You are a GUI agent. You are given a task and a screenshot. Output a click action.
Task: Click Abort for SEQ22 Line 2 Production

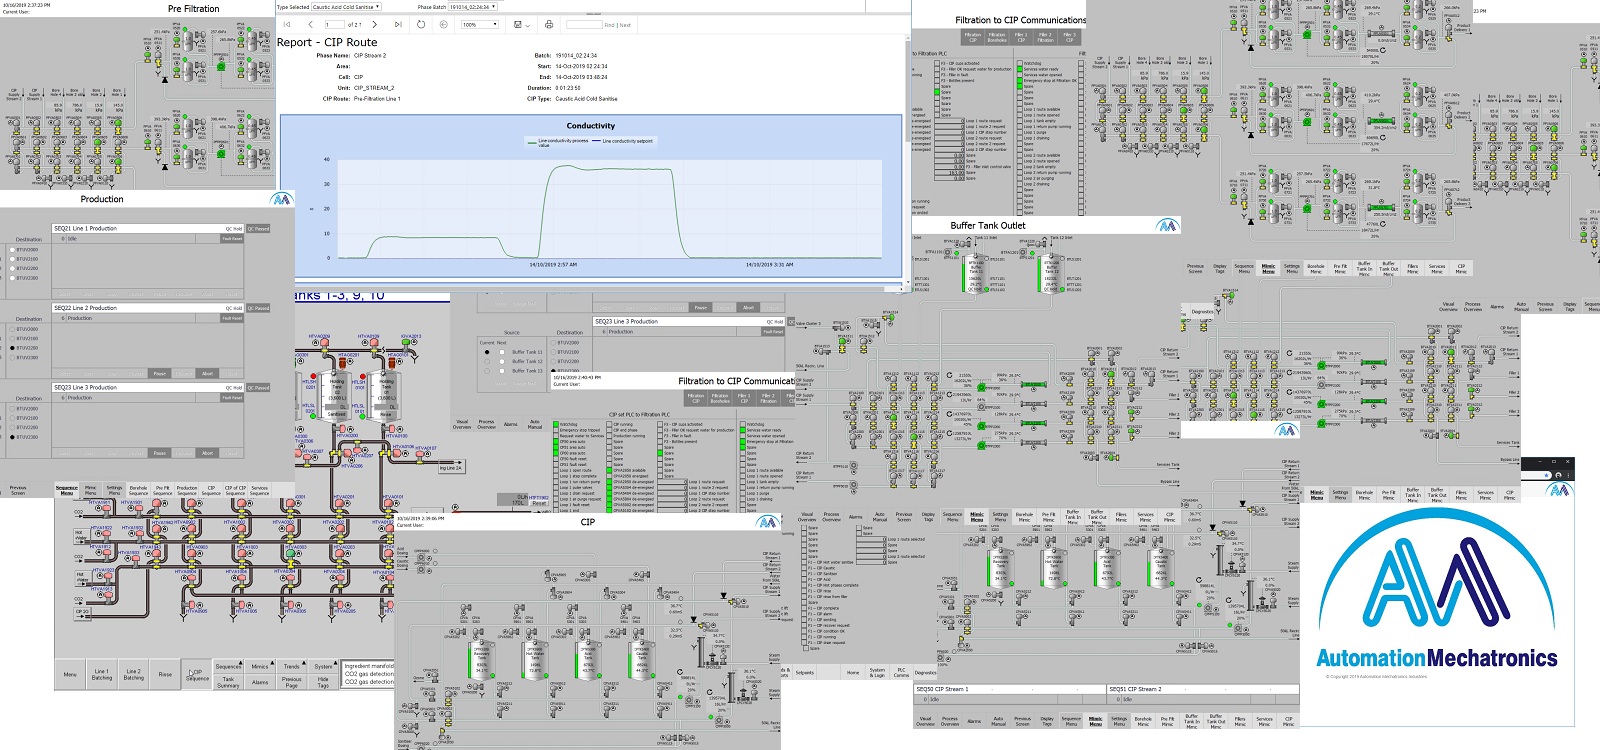tap(208, 374)
